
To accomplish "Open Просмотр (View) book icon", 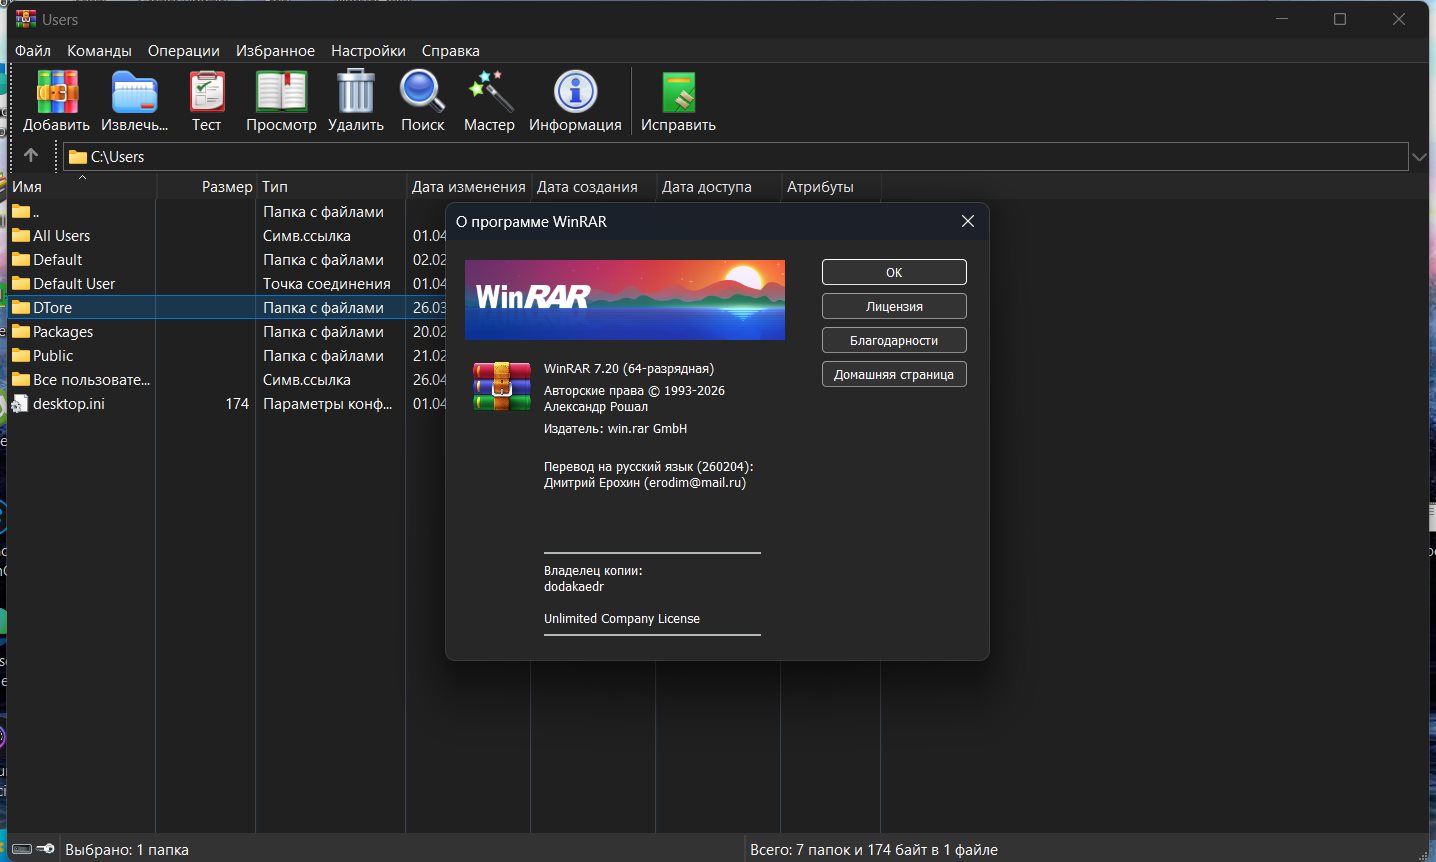I will pos(281,93).
